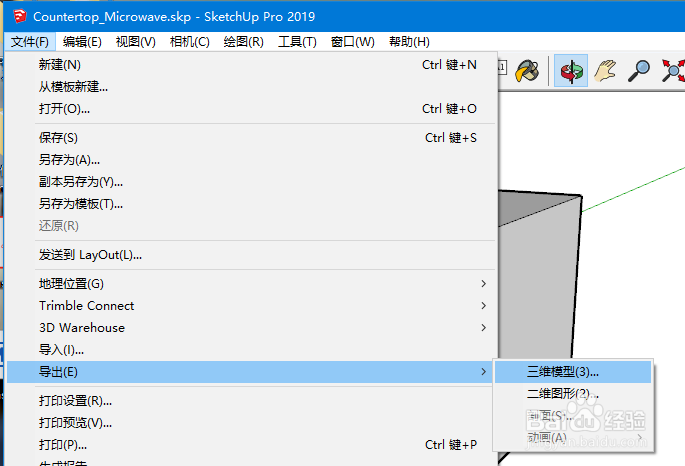685x466 pixels.
Task: Click the SketchUp logo in title bar
Action: (20, 17)
